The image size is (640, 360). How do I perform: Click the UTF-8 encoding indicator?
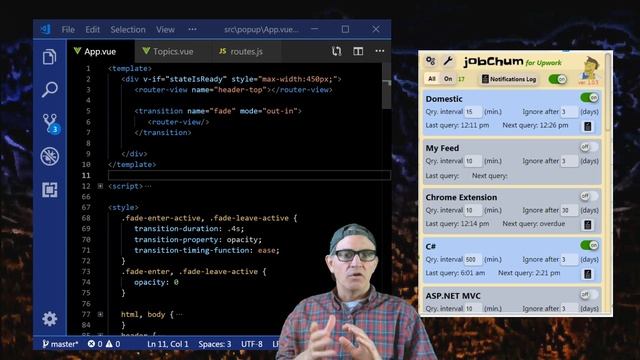[252, 344]
